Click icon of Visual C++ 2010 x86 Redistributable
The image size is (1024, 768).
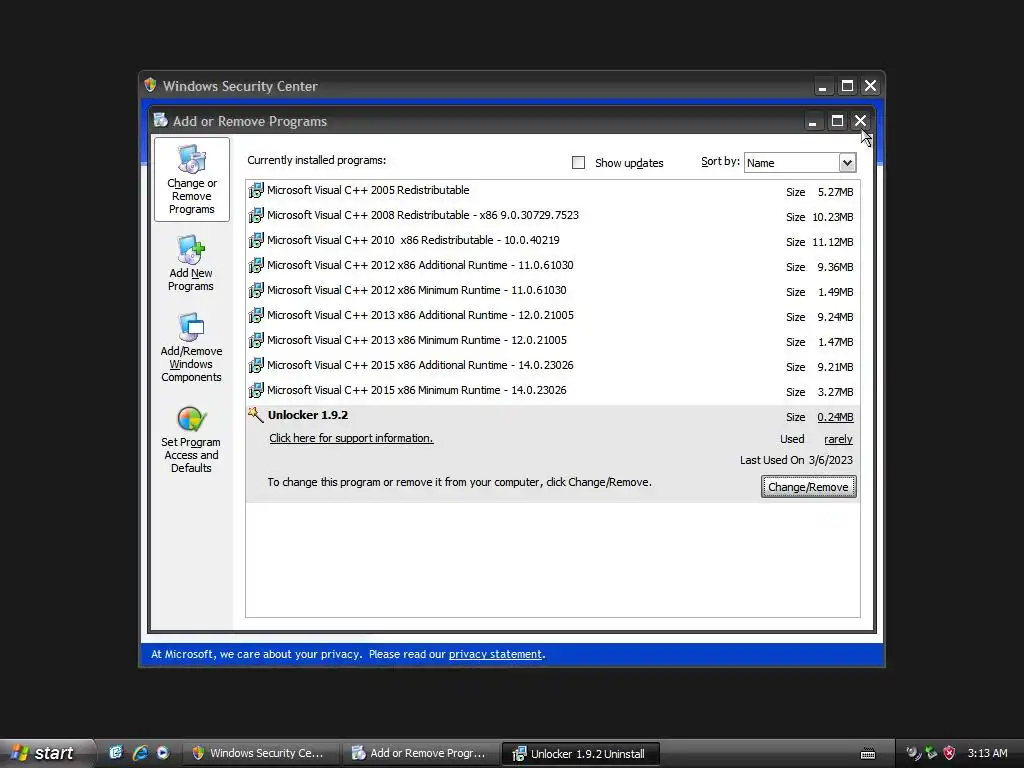pos(256,240)
